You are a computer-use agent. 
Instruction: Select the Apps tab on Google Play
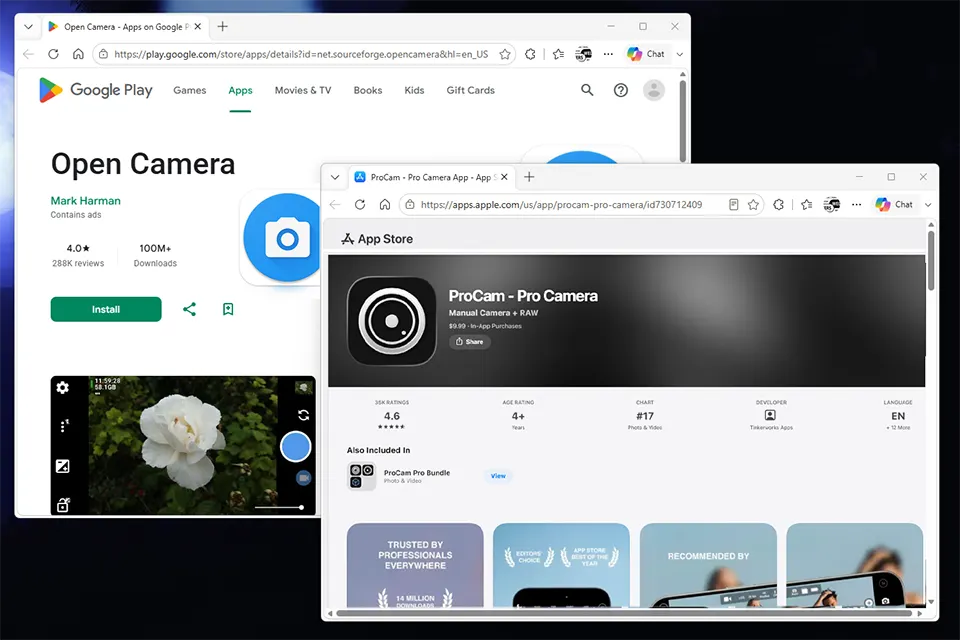(240, 90)
